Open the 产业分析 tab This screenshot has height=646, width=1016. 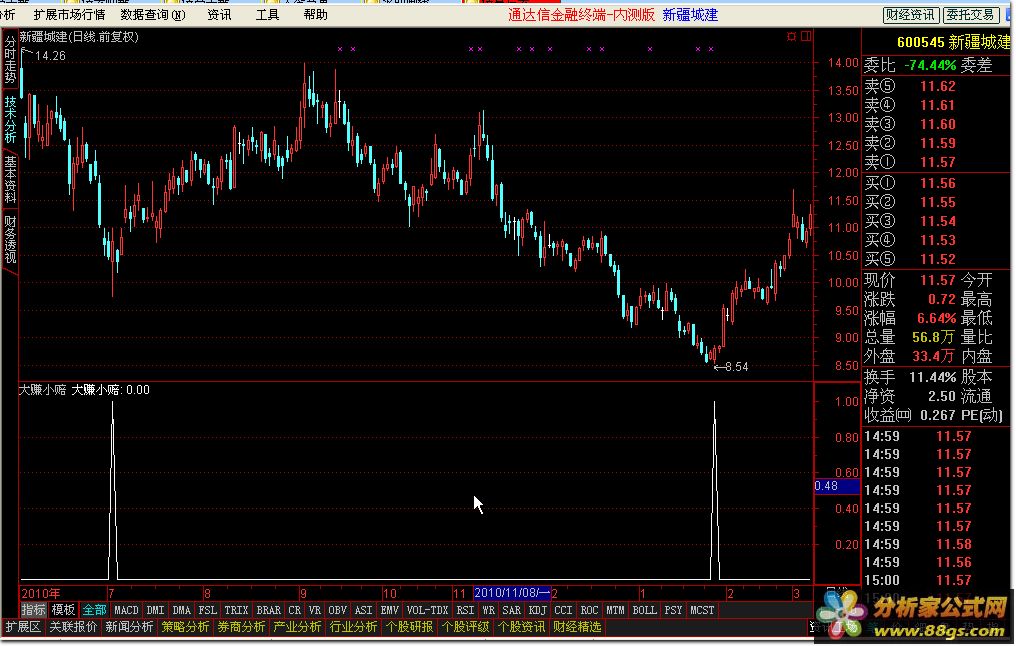pos(297,627)
